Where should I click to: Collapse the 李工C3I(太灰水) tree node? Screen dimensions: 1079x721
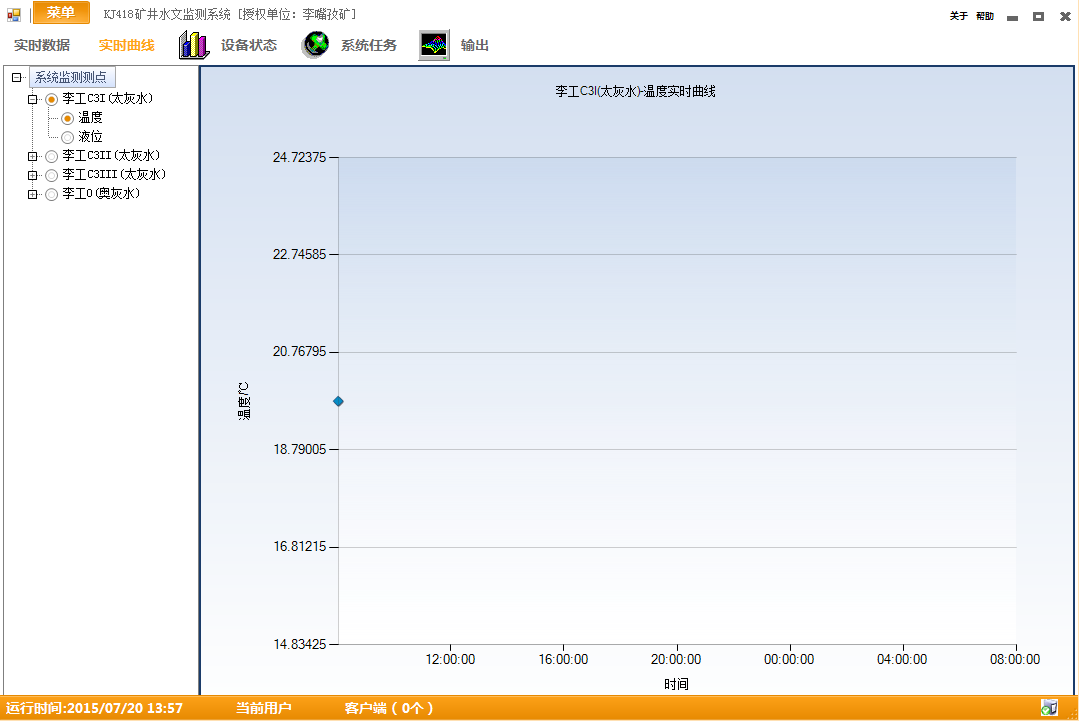[33, 99]
